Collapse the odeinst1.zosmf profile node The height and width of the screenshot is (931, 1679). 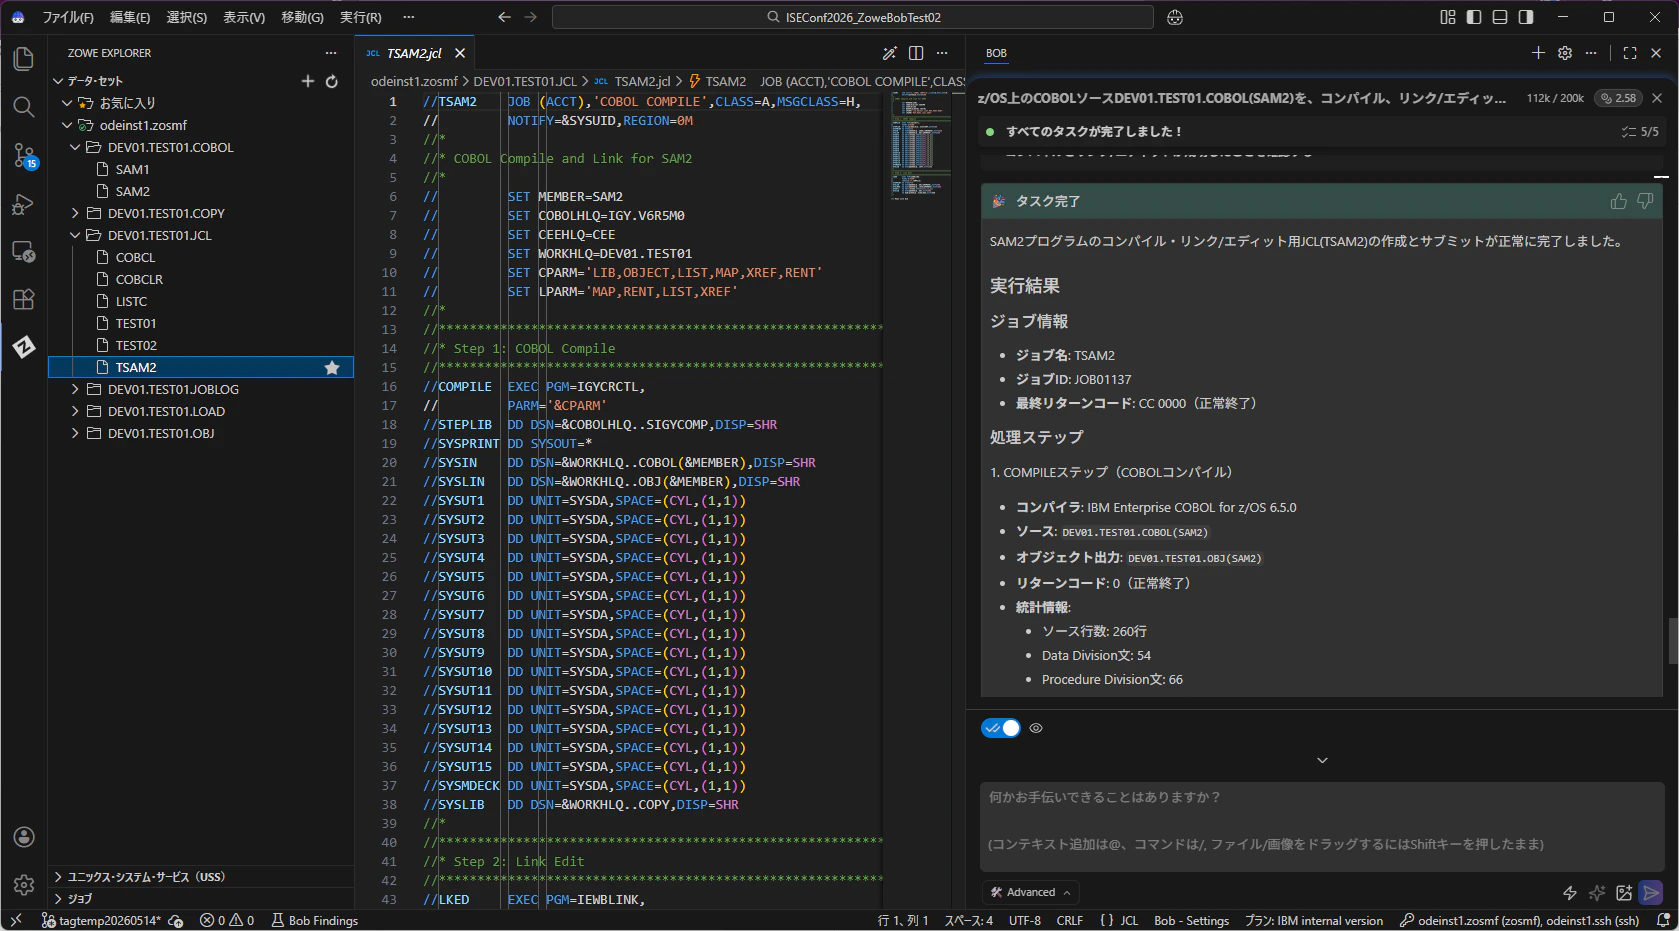pyautogui.click(x=67, y=125)
